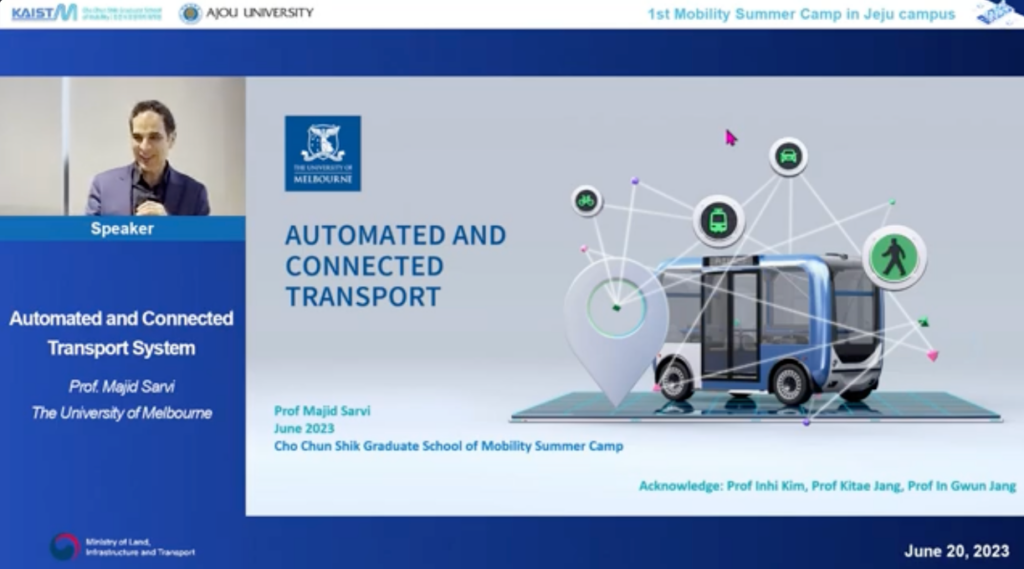
Task: Click the Ajou University logo
Action: point(246,13)
